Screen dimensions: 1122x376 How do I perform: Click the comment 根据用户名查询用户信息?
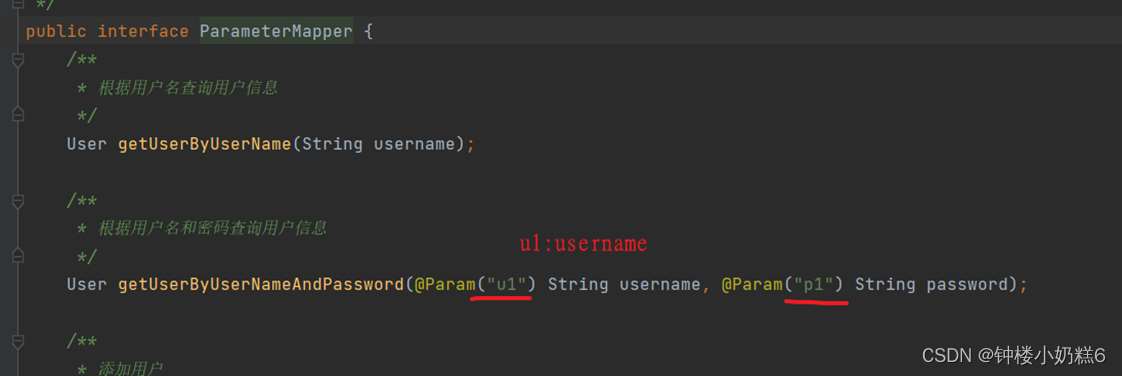(187, 88)
